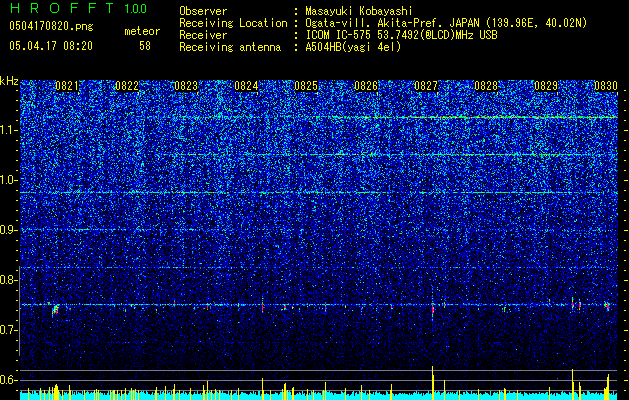This screenshot has width=629, height=400.
Task: Click the word meteor above the count
Action: tap(142, 31)
